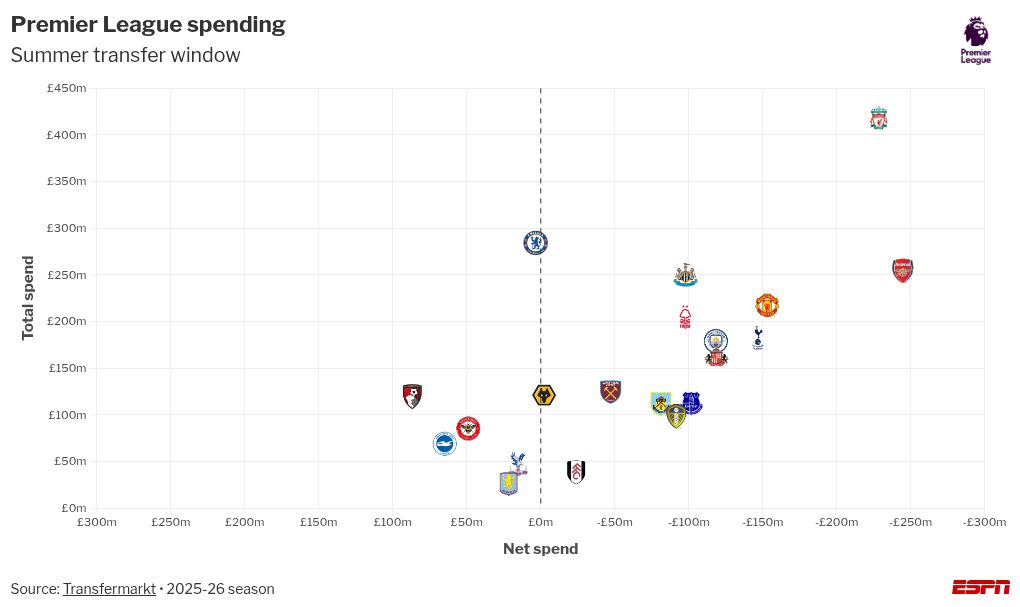Viewport: 1020px width, 607px height.
Task: Click the Bournemouth crest data point
Action: pos(412,396)
